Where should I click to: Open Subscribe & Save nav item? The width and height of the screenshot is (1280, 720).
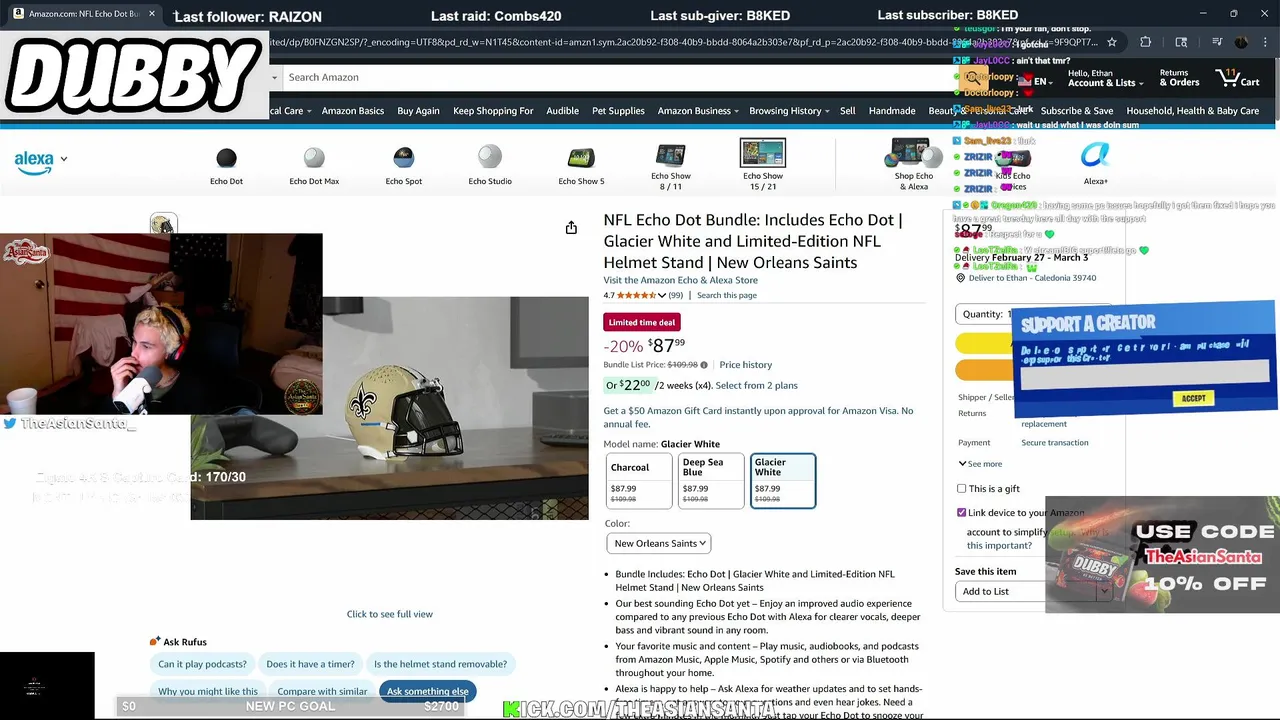coord(1077,111)
